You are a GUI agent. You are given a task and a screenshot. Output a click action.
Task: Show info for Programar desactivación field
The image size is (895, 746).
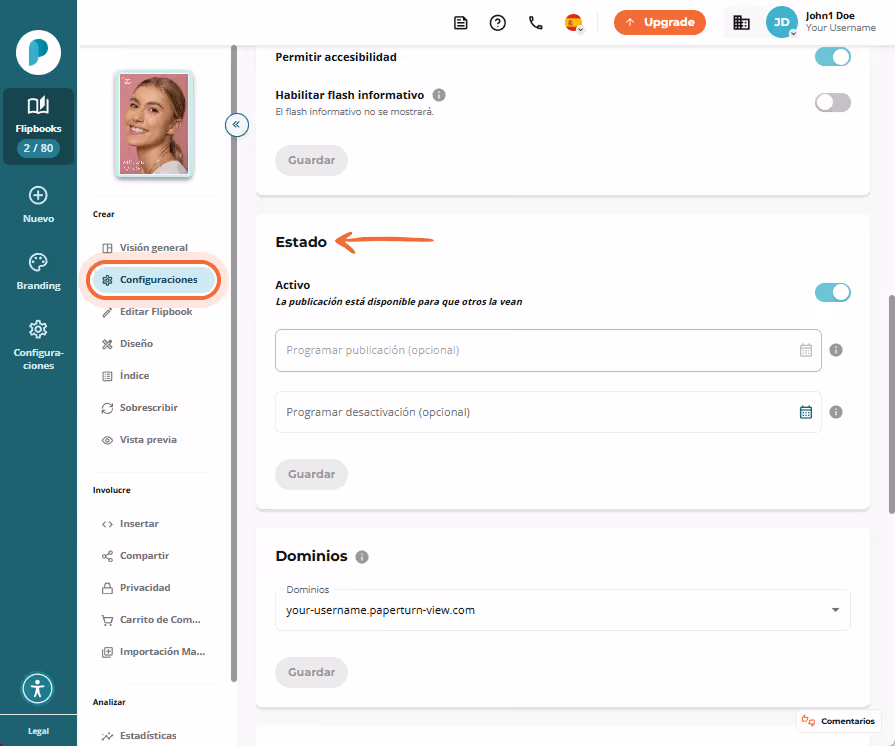[x=836, y=412]
